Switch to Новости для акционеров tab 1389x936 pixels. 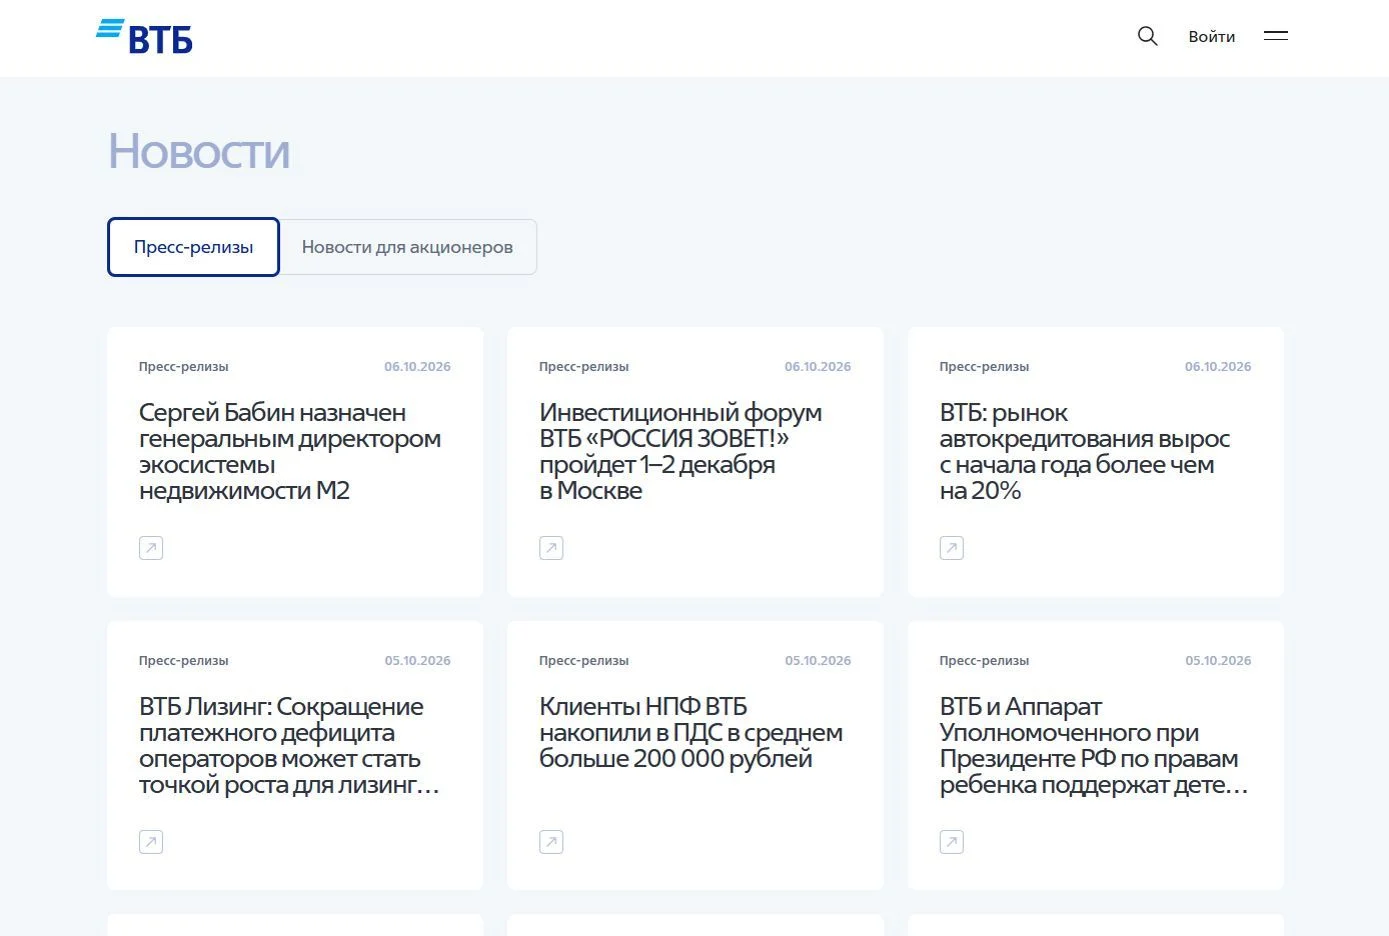click(407, 247)
